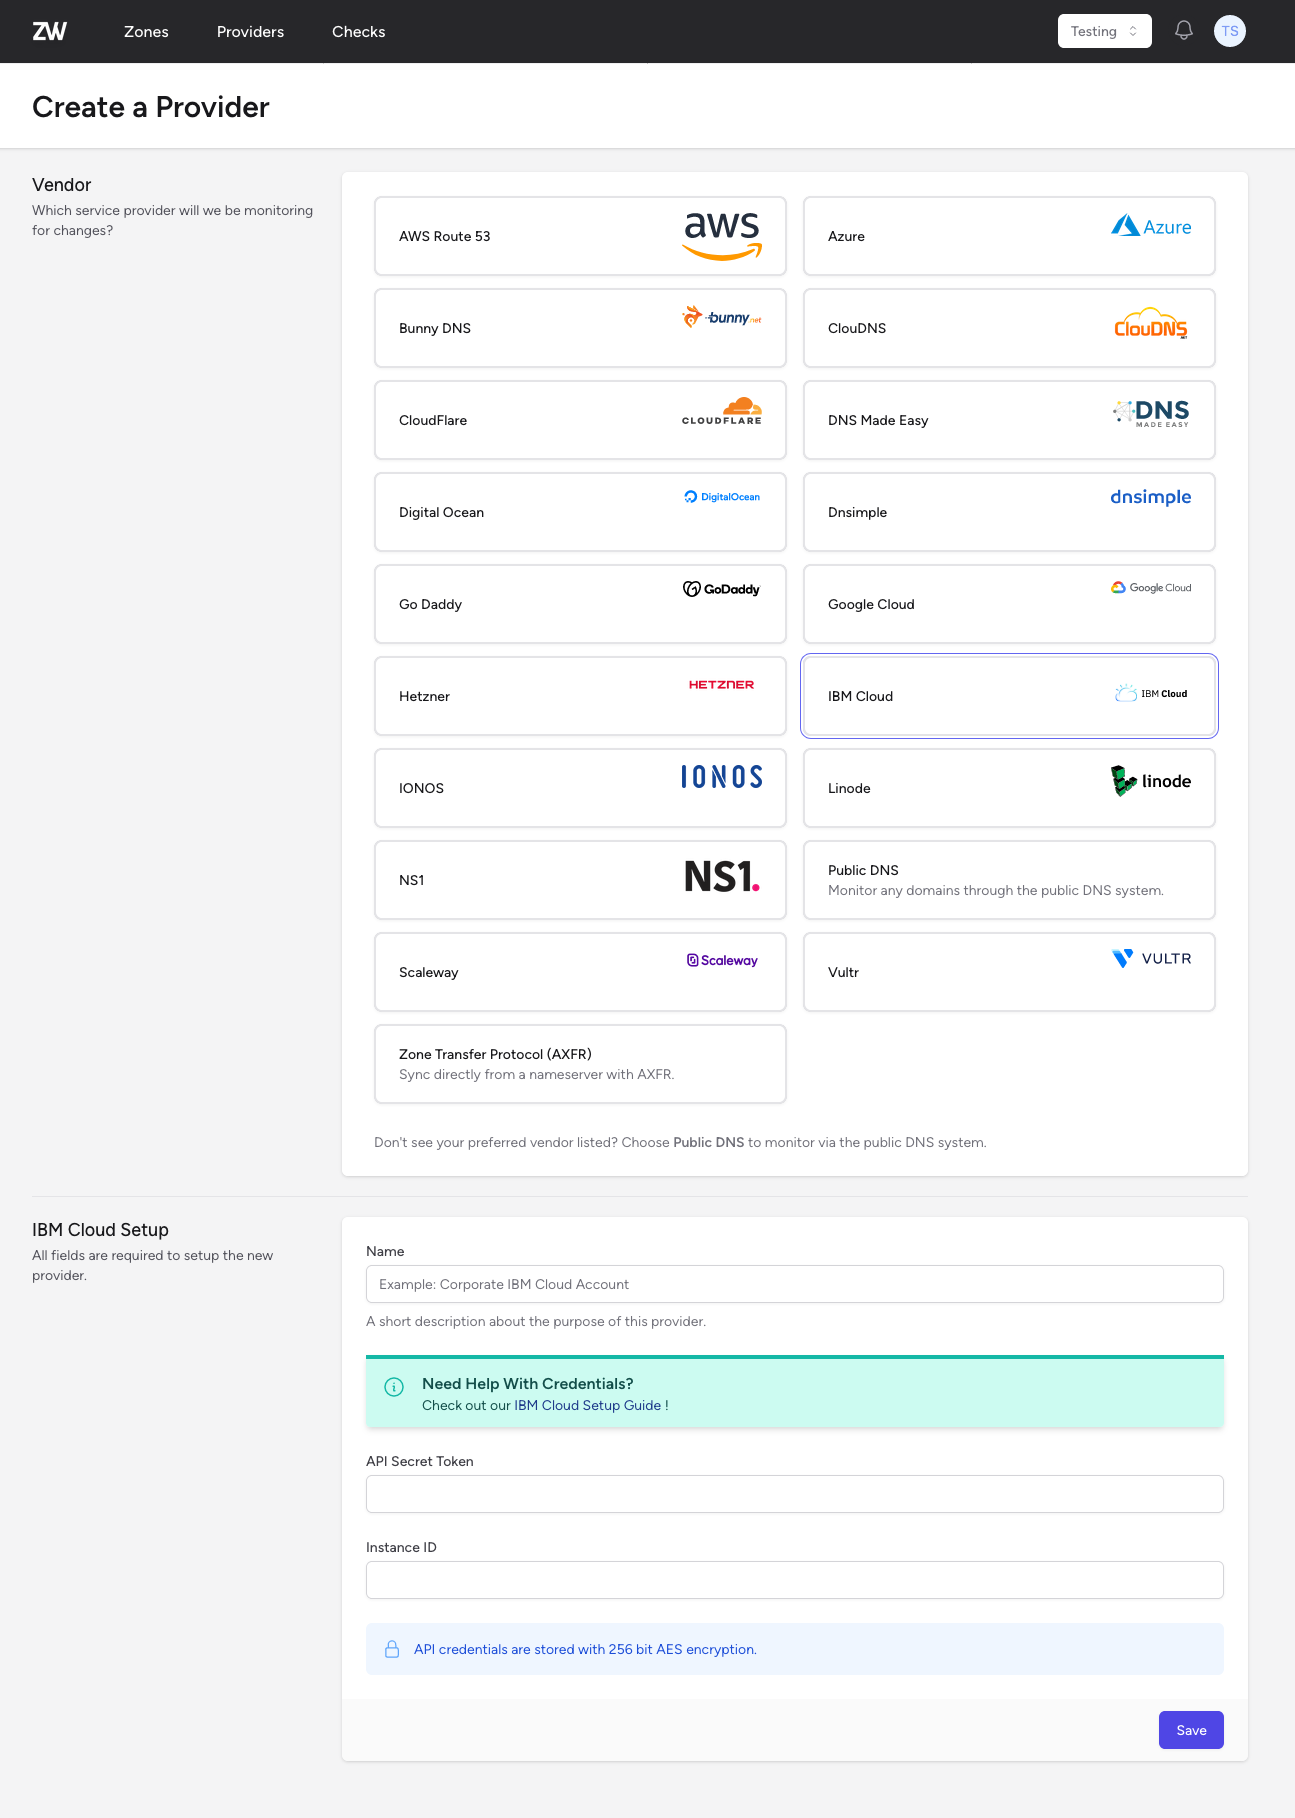Click the NS1 logo

(x=722, y=876)
